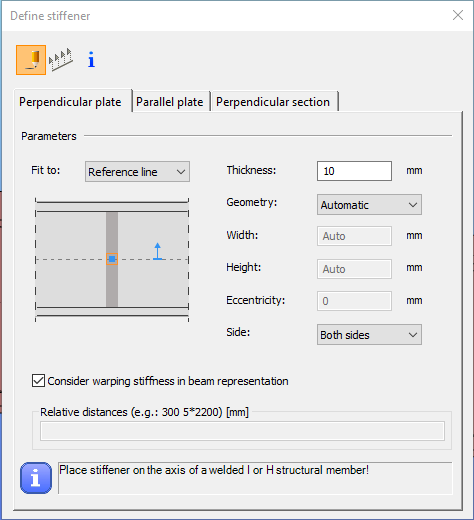Viewport: 474px width, 520px height.
Task: Open the blue info properties icon
Action: pyautogui.click(x=91, y=60)
